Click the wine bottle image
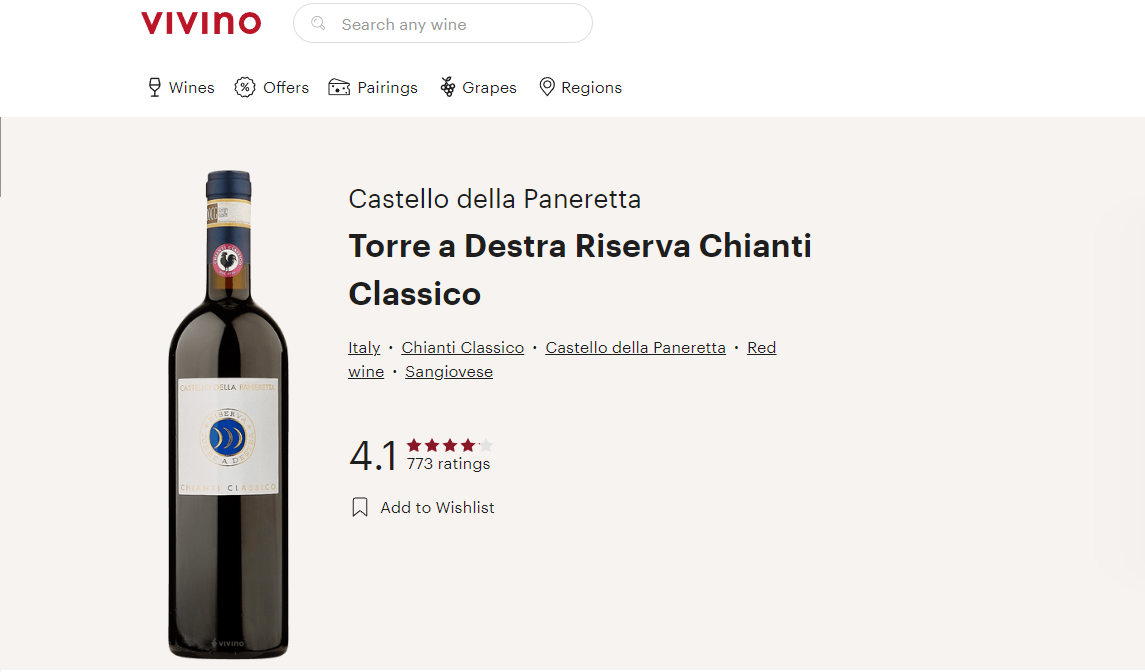This screenshot has height=672, width=1145. tap(229, 414)
